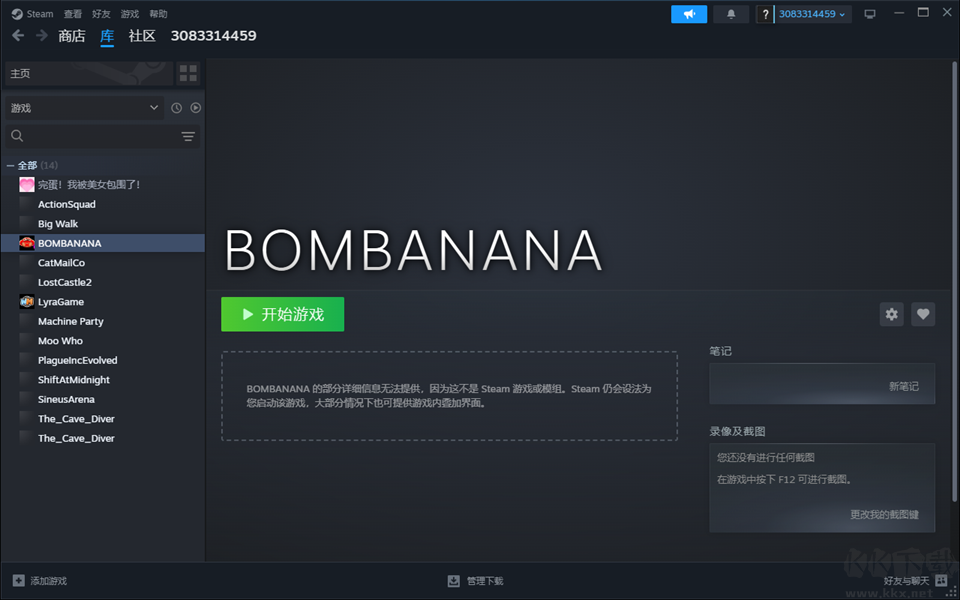Open advanced filter options icon
The image size is (960, 600).
click(x=188, y=137)
